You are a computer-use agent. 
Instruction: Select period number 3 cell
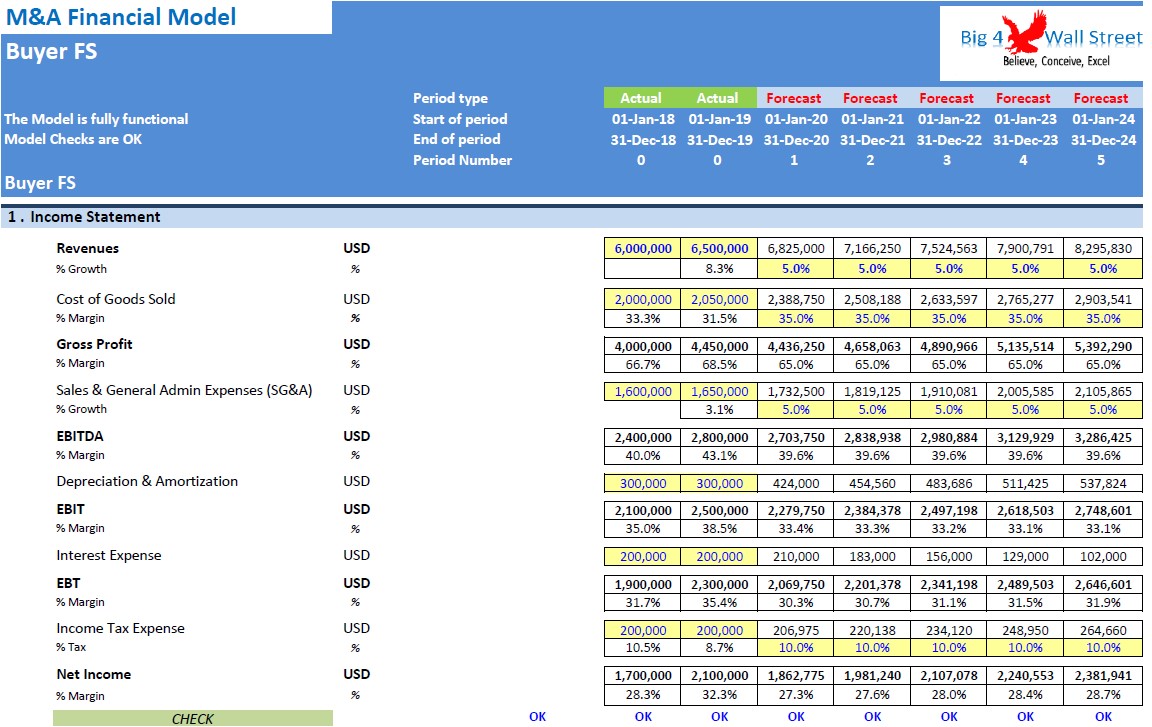point(947,159)
